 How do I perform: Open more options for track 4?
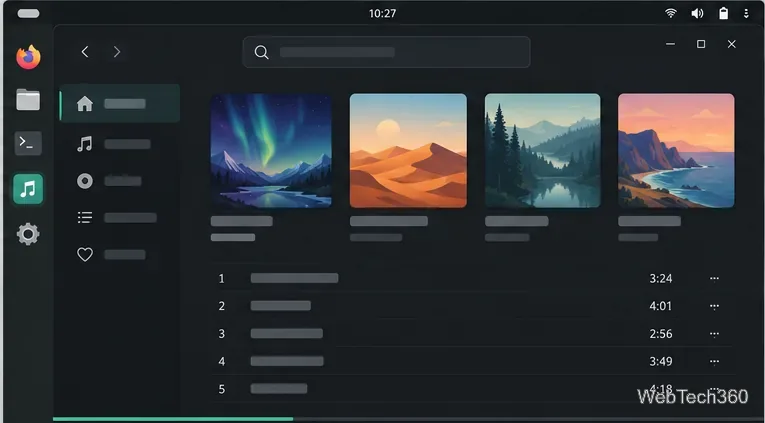pyautogui.click(x=714, y=362)
